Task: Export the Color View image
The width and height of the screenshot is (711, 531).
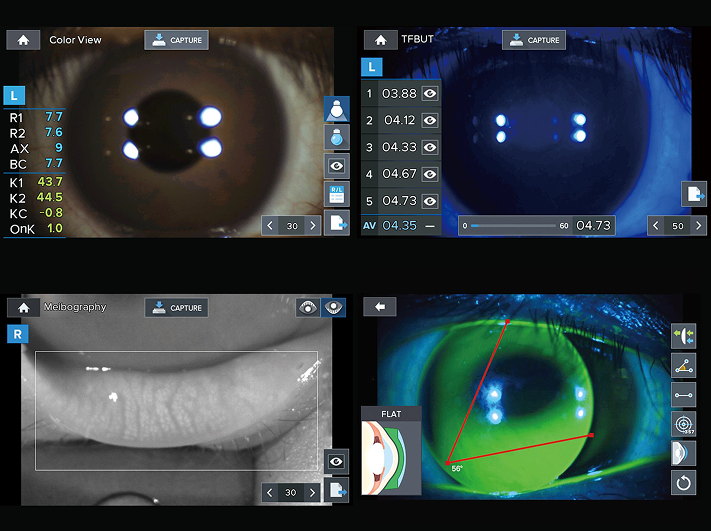Action: pos(336,223)
